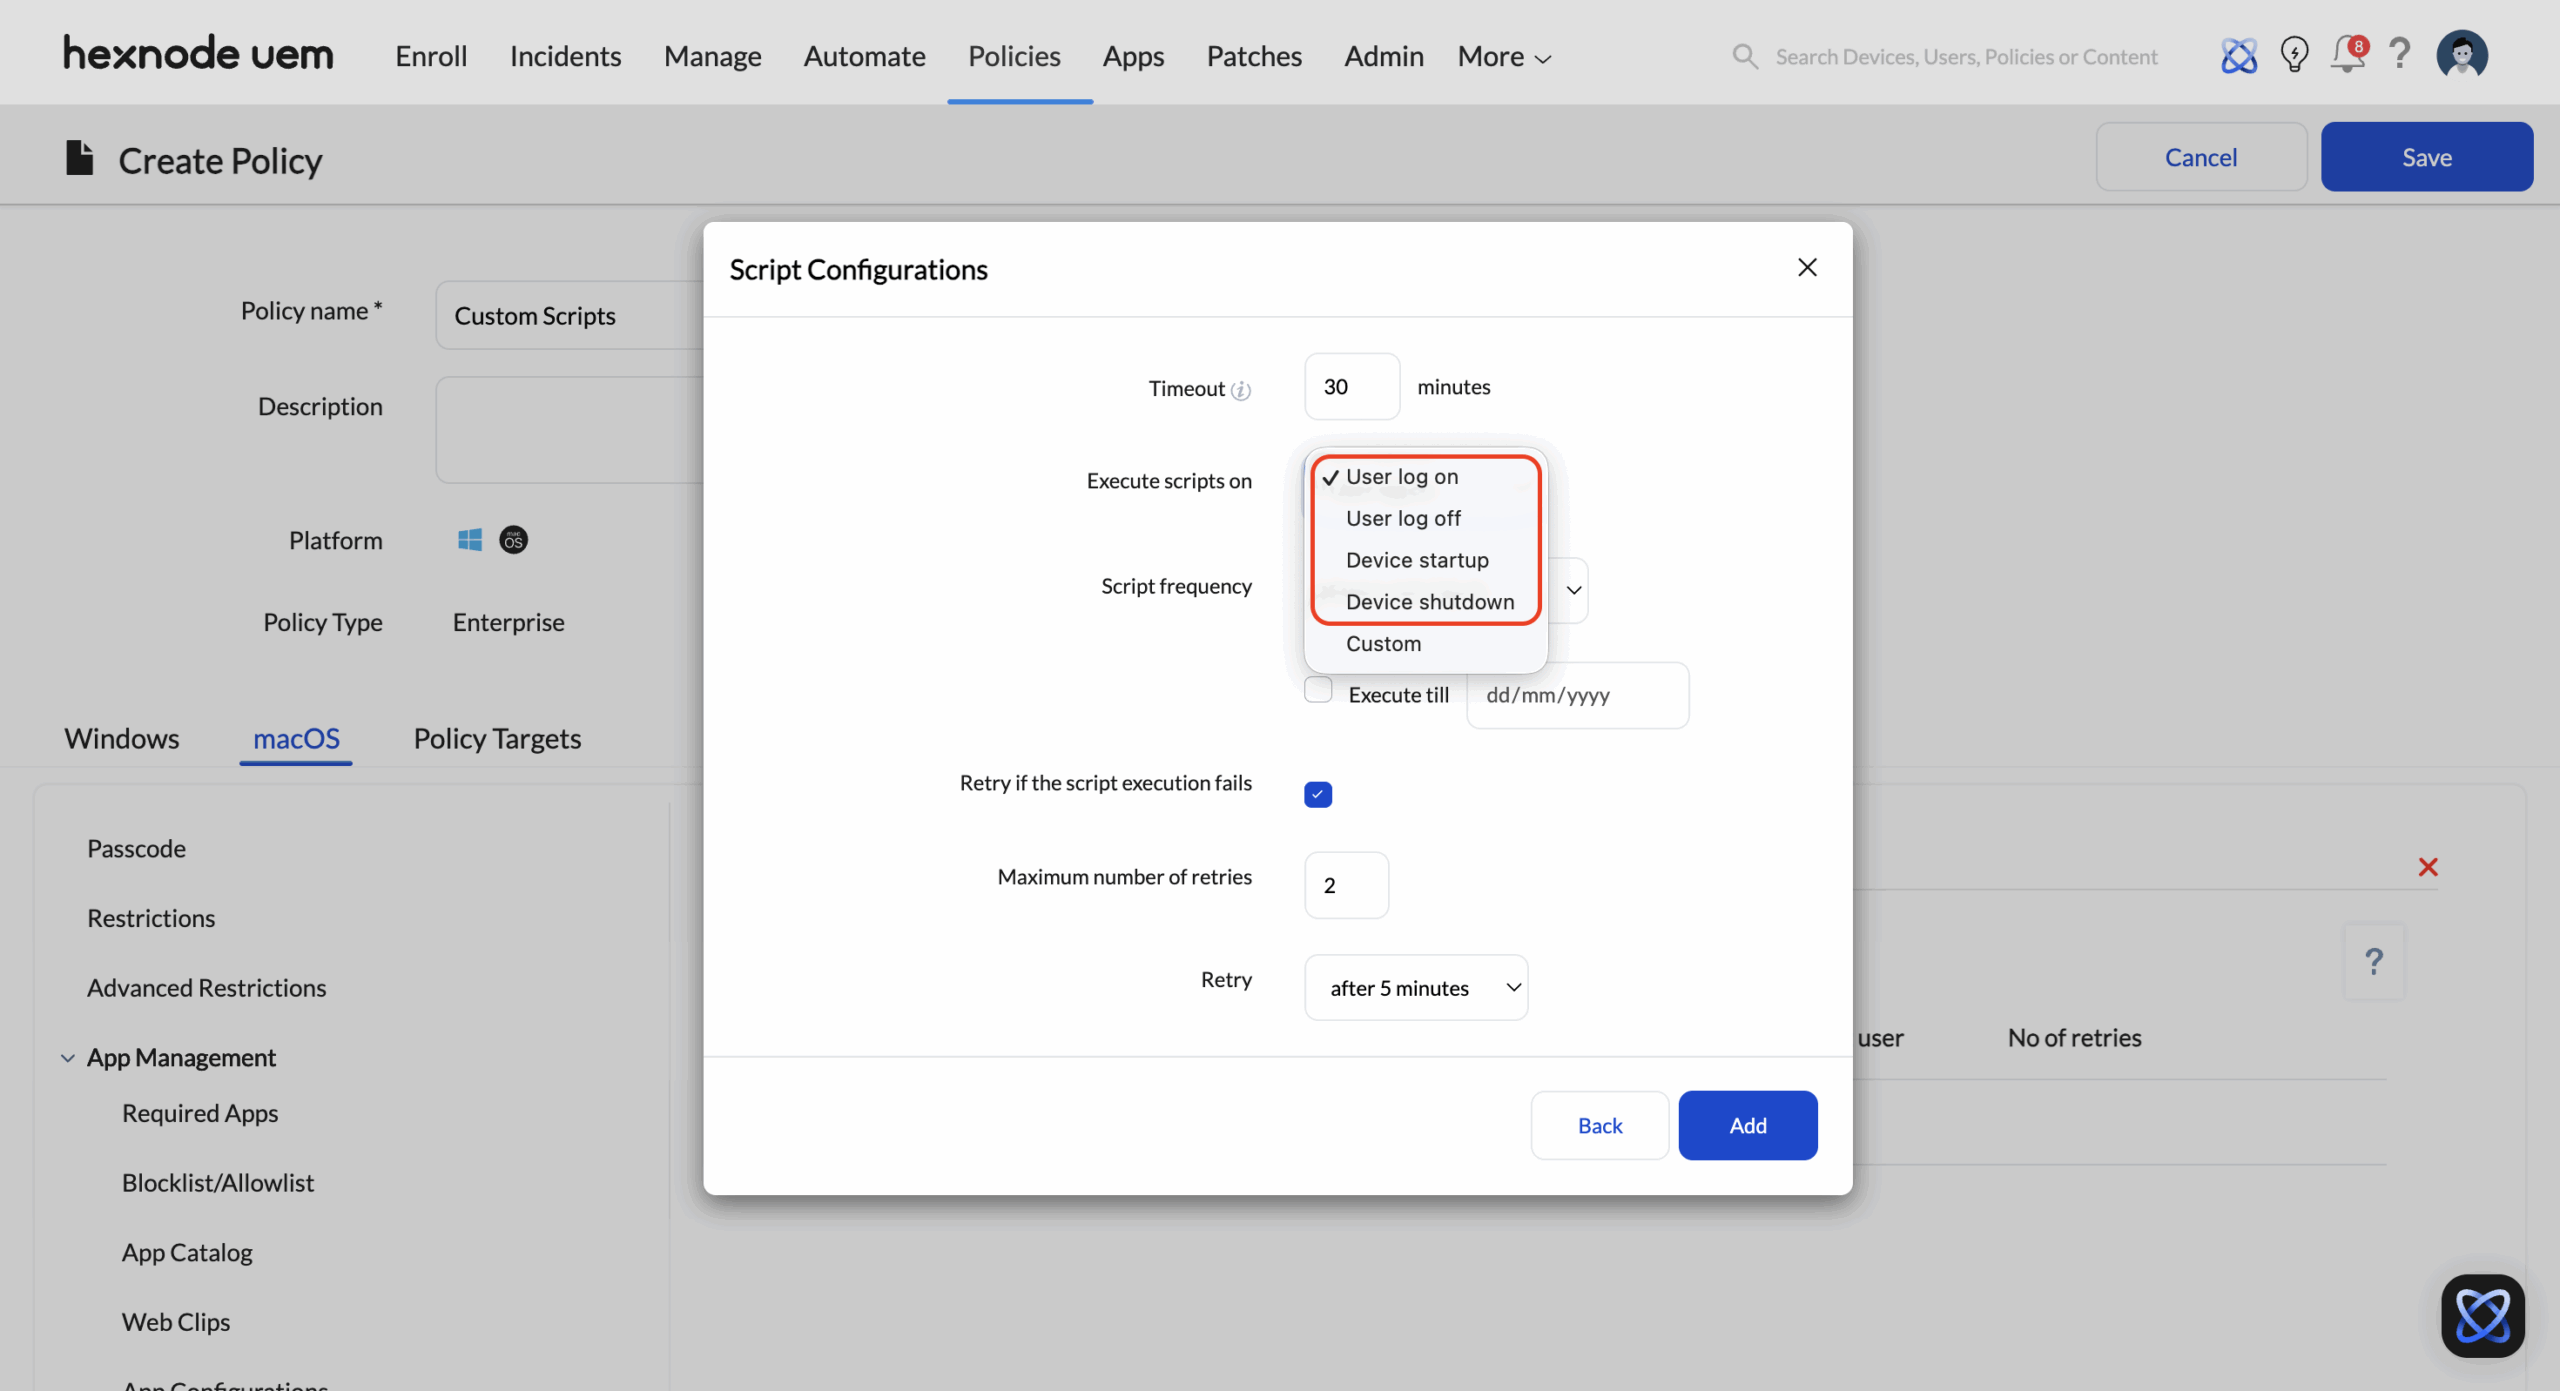Image resolution: width=2560 pixels, height=1391 pixels.
Task: Click the Execute till date field
Action: [x=1577, y=694]
